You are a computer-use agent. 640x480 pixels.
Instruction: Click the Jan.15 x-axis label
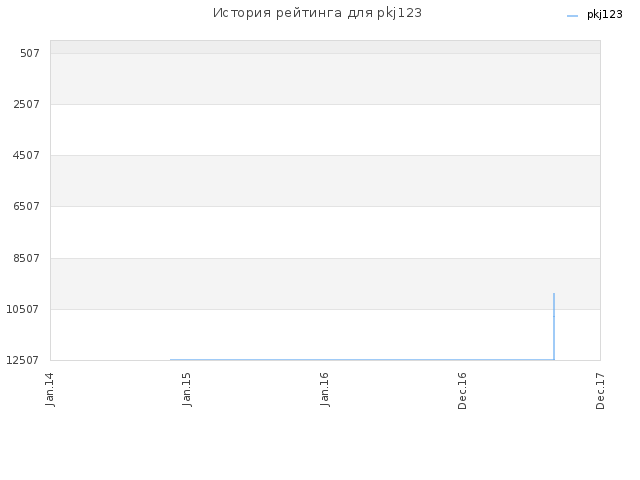tap(188, 389)
